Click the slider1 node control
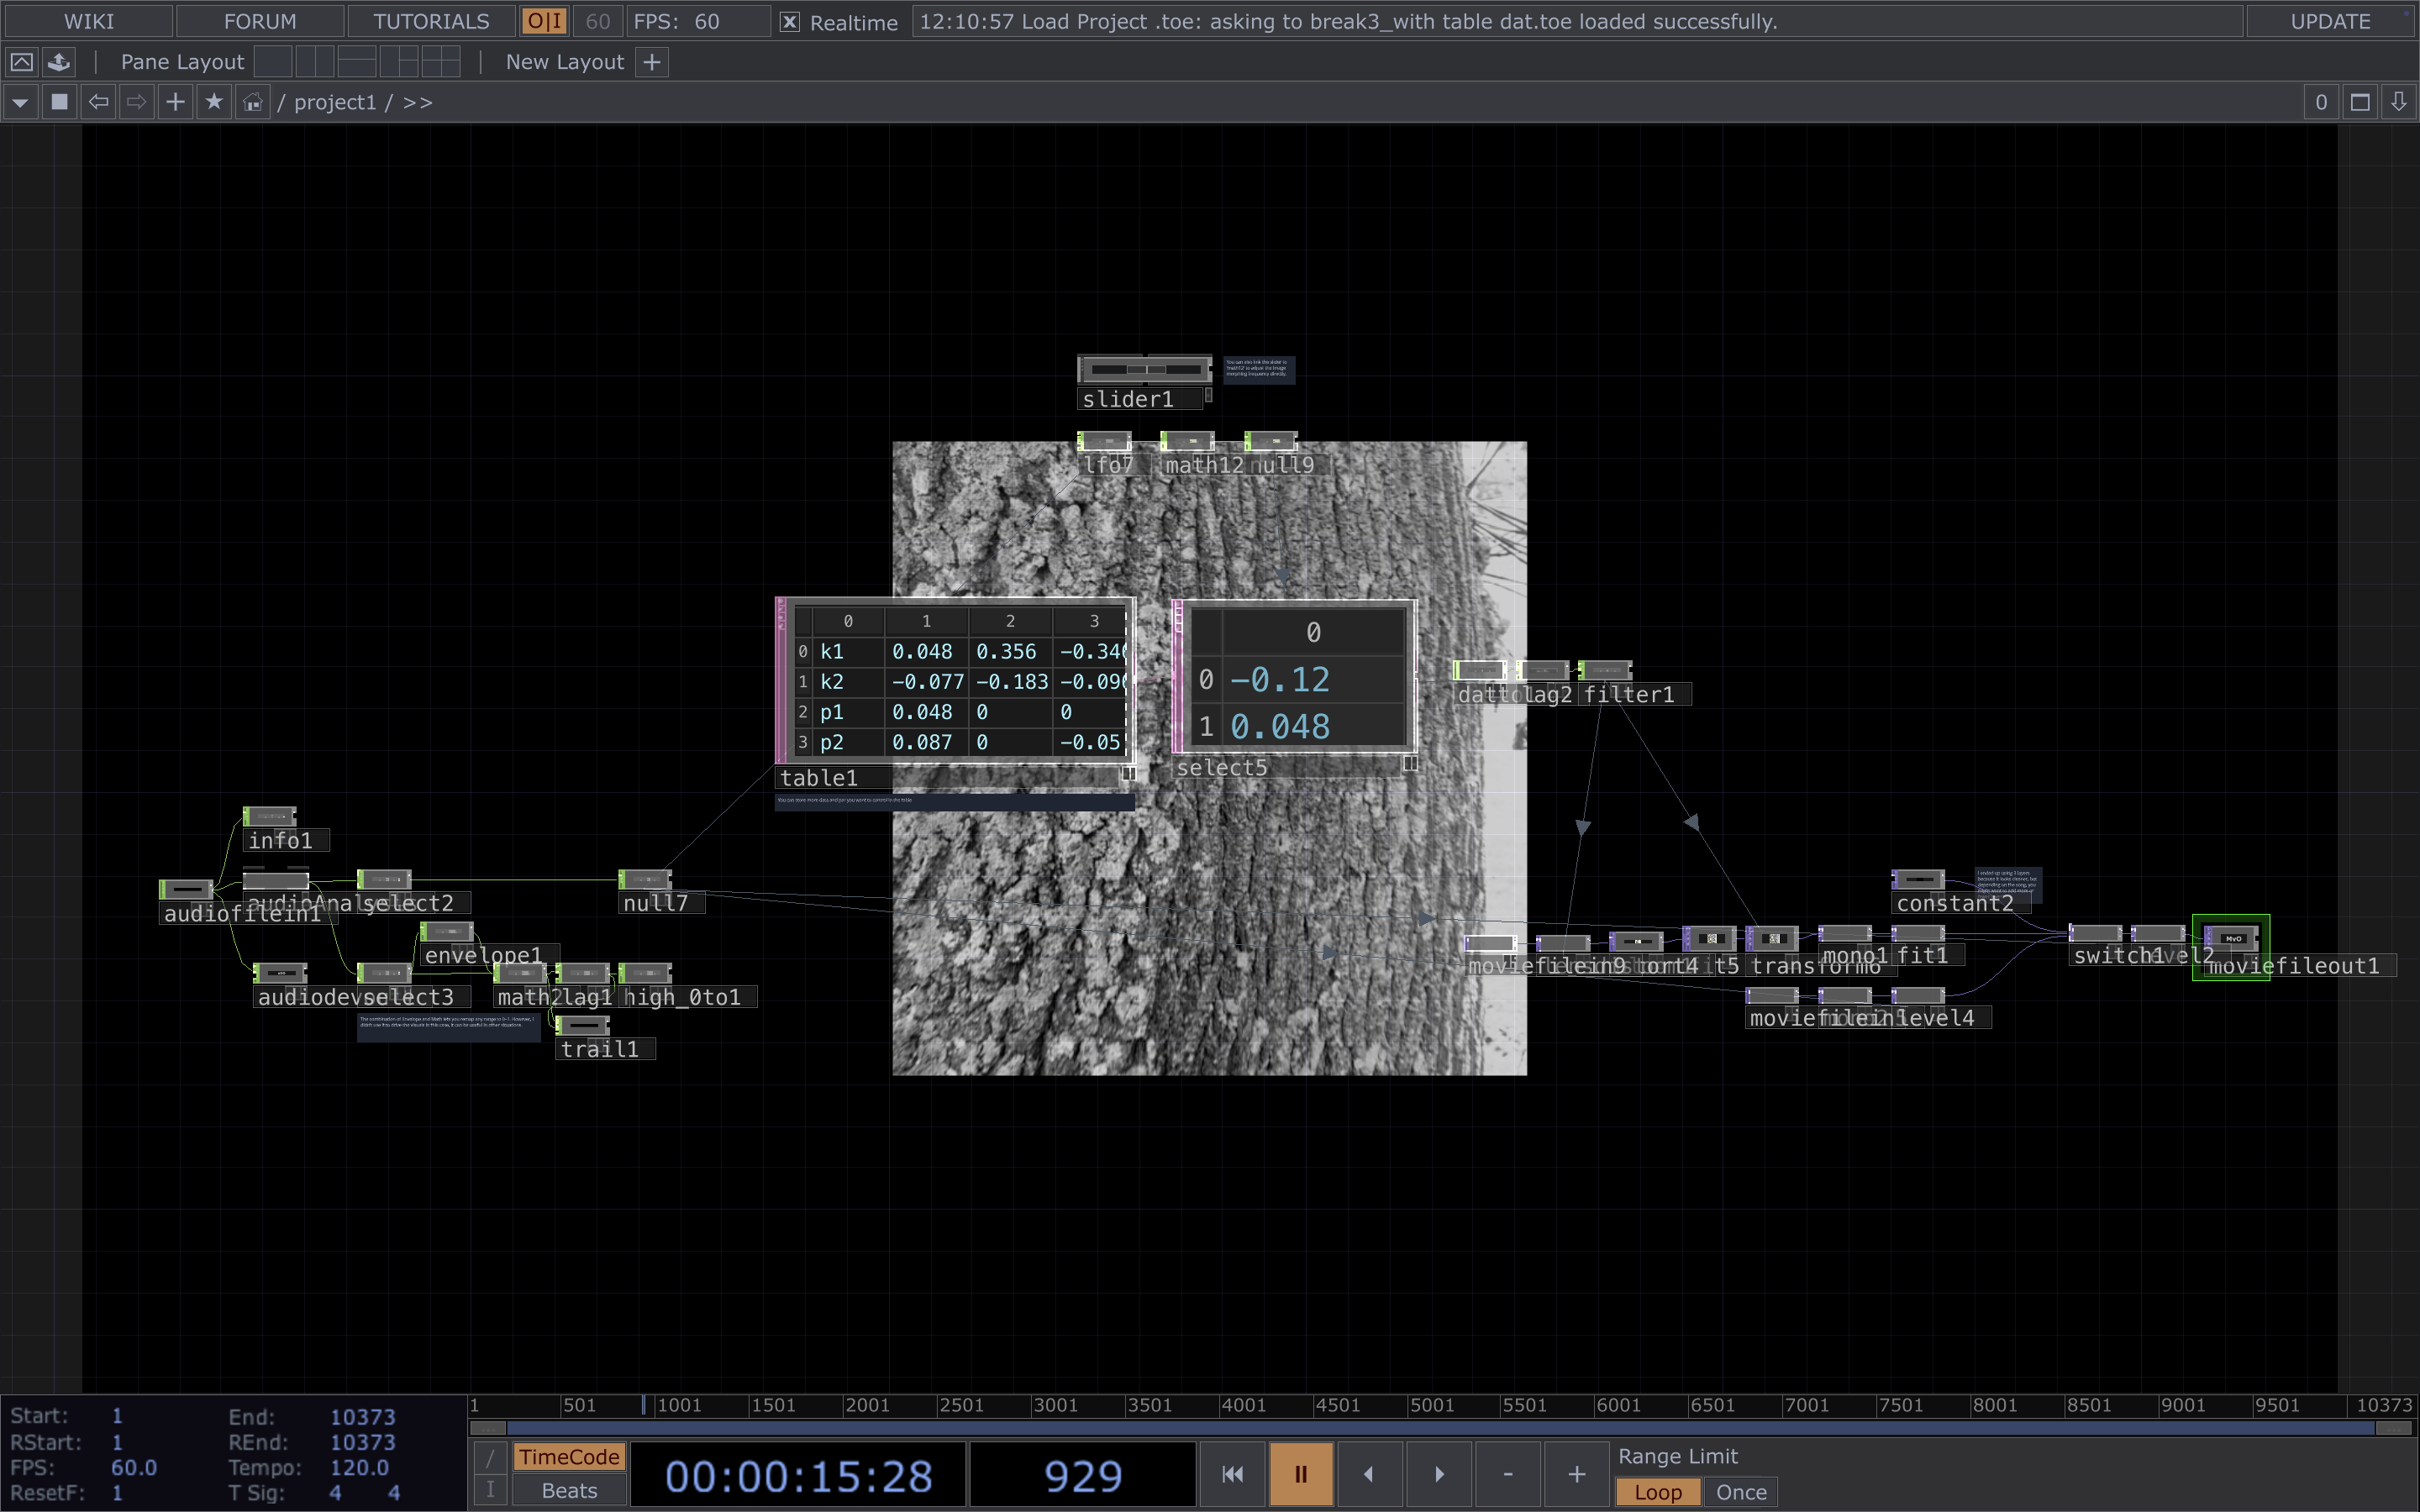The image size is (2420, 1512). [x=1145, y=370]
